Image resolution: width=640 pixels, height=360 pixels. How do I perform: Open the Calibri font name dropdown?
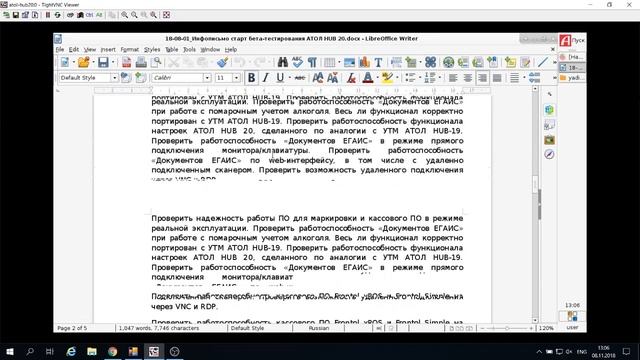207,78
